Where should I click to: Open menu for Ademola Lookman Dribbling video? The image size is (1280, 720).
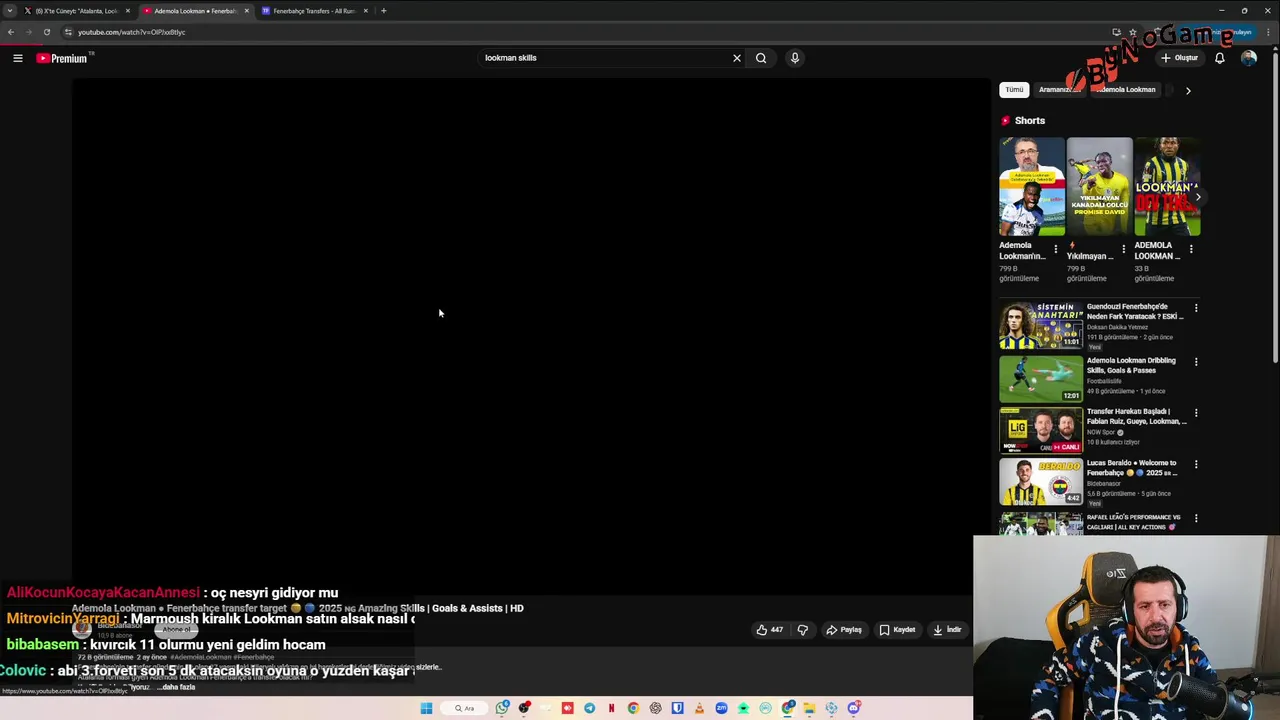pos(1196,362)
